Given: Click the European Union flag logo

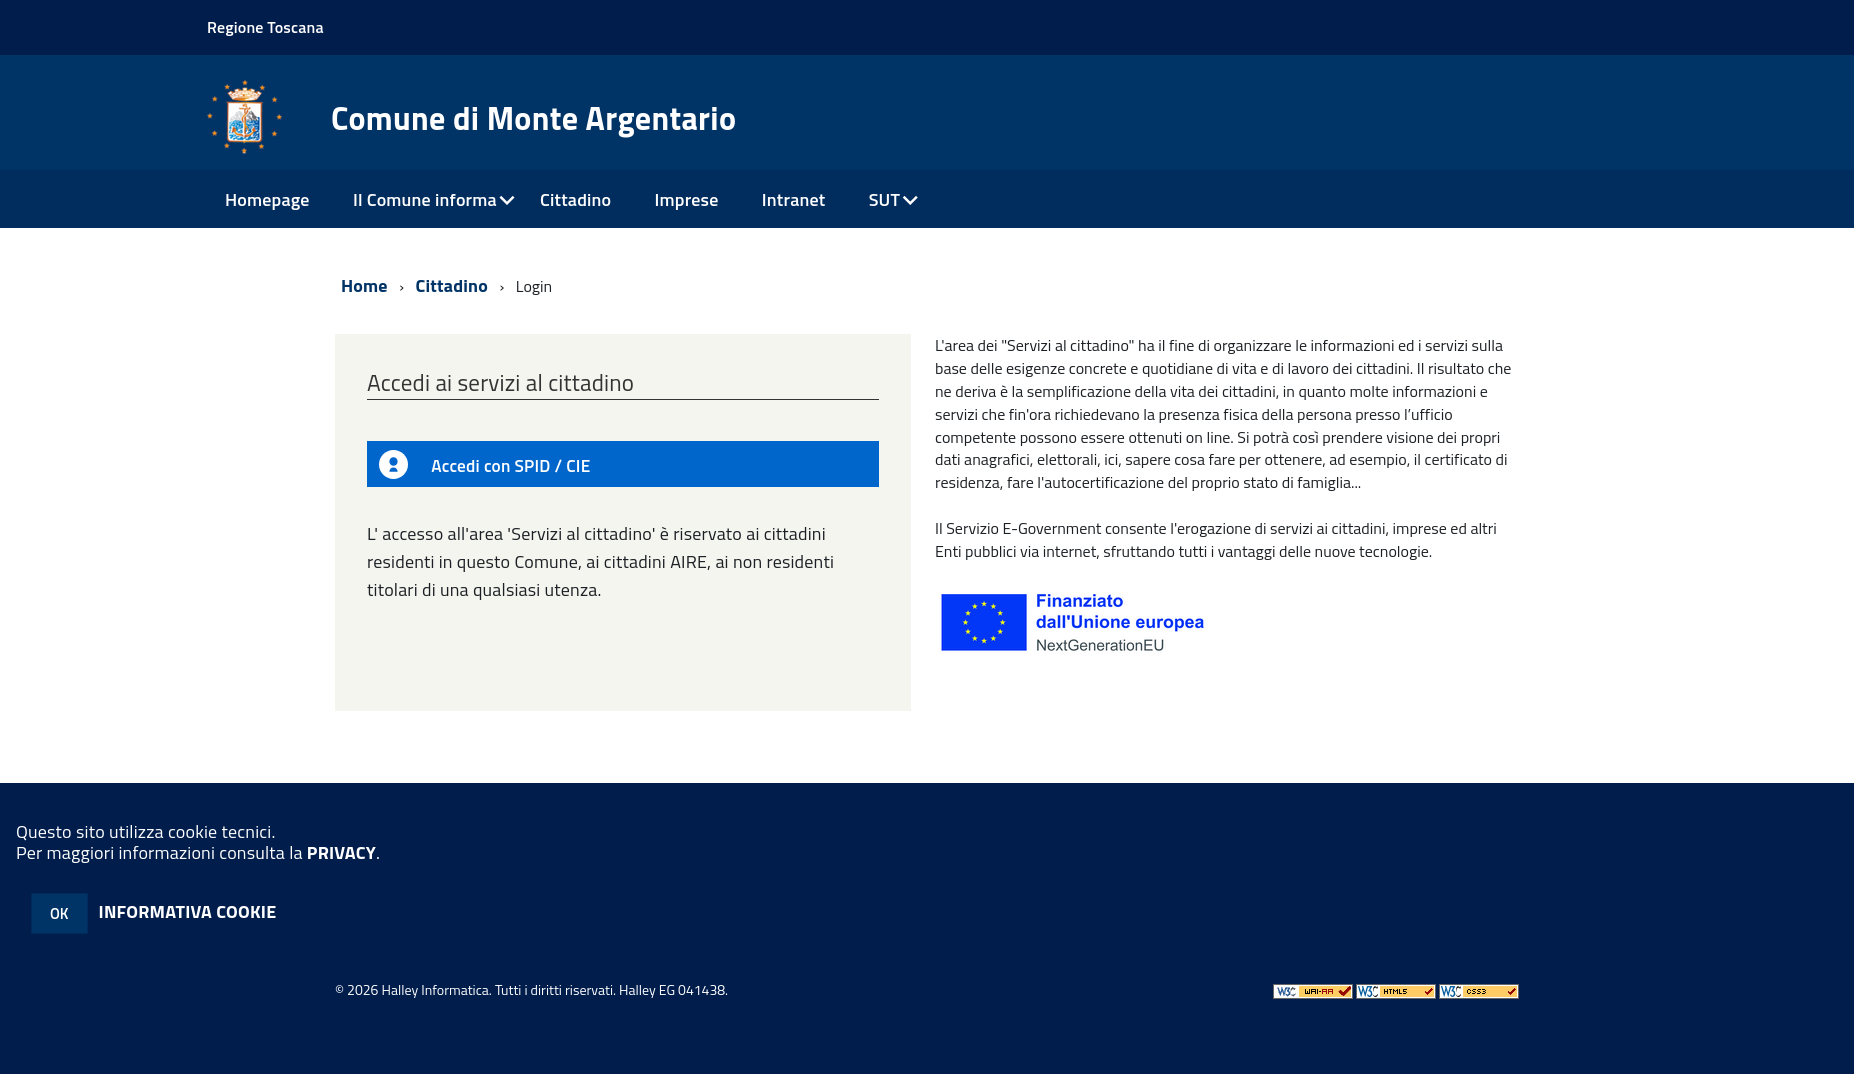Looking at the screenshot, I should (x=983, y=622).
